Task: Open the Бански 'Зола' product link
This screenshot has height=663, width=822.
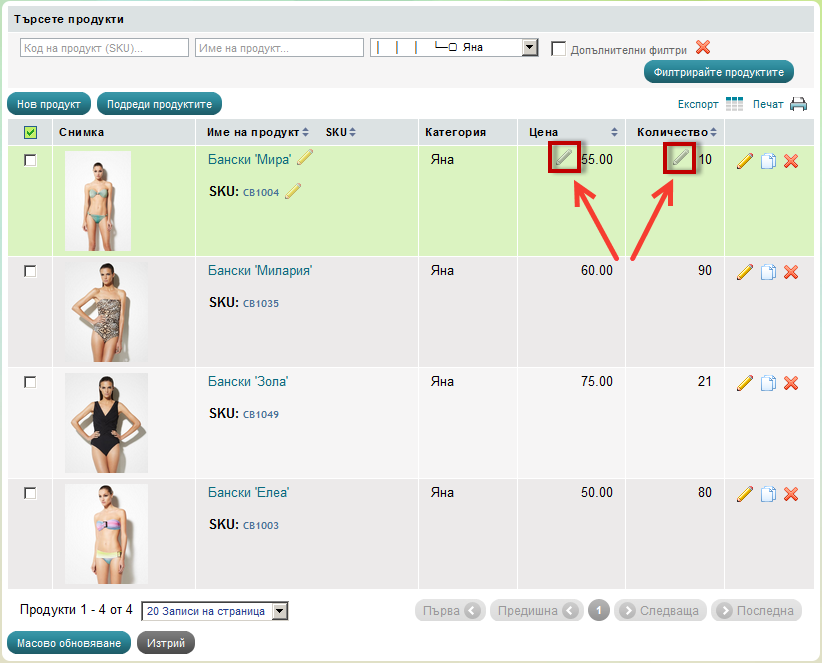Action: coord(248,382)
